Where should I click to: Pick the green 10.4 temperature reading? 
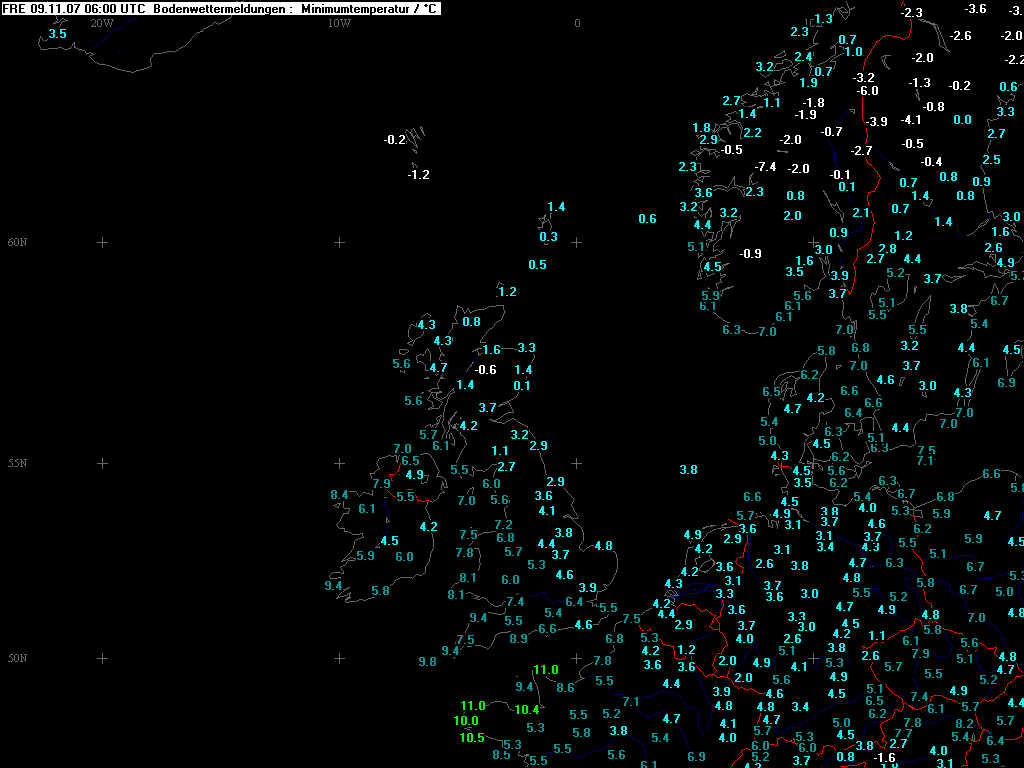[527, 710]
